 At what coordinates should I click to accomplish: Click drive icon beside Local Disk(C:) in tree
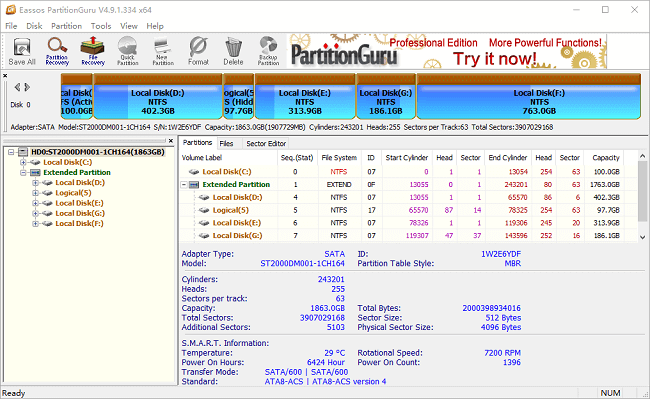click(x=35, y=162)
